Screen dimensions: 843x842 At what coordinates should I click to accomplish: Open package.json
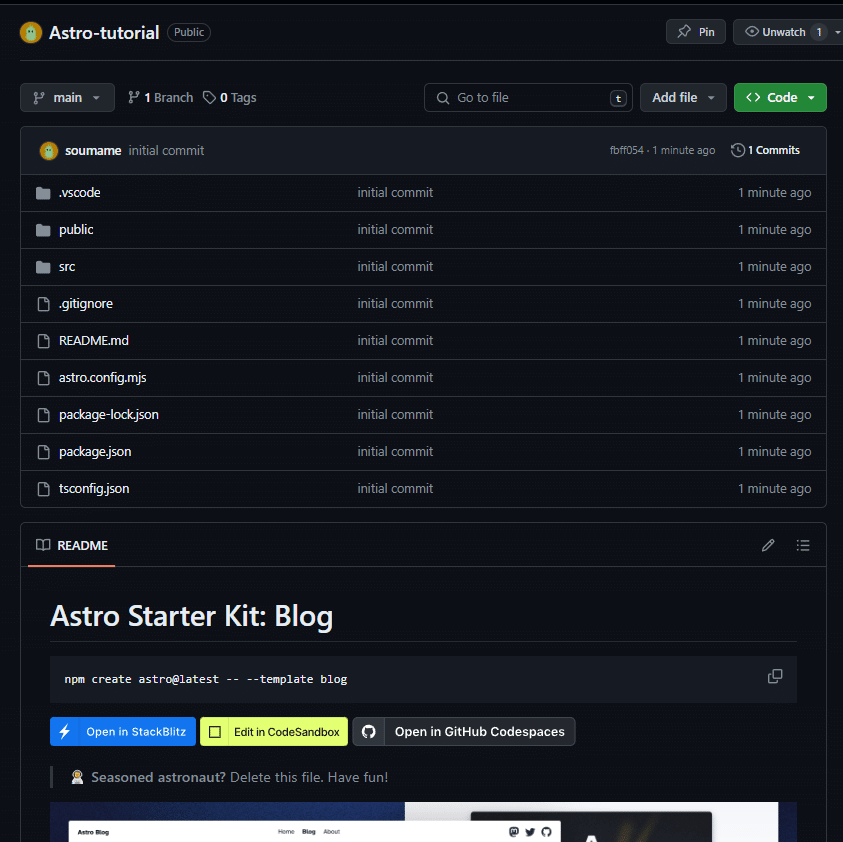[x=95, y=452]
